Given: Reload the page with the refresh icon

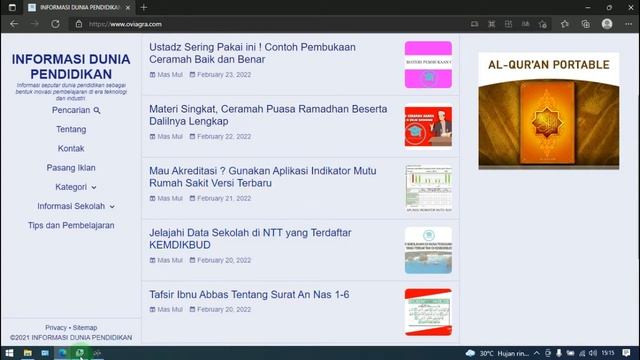Looking at the screenshot, I should [x=56, y=24].
